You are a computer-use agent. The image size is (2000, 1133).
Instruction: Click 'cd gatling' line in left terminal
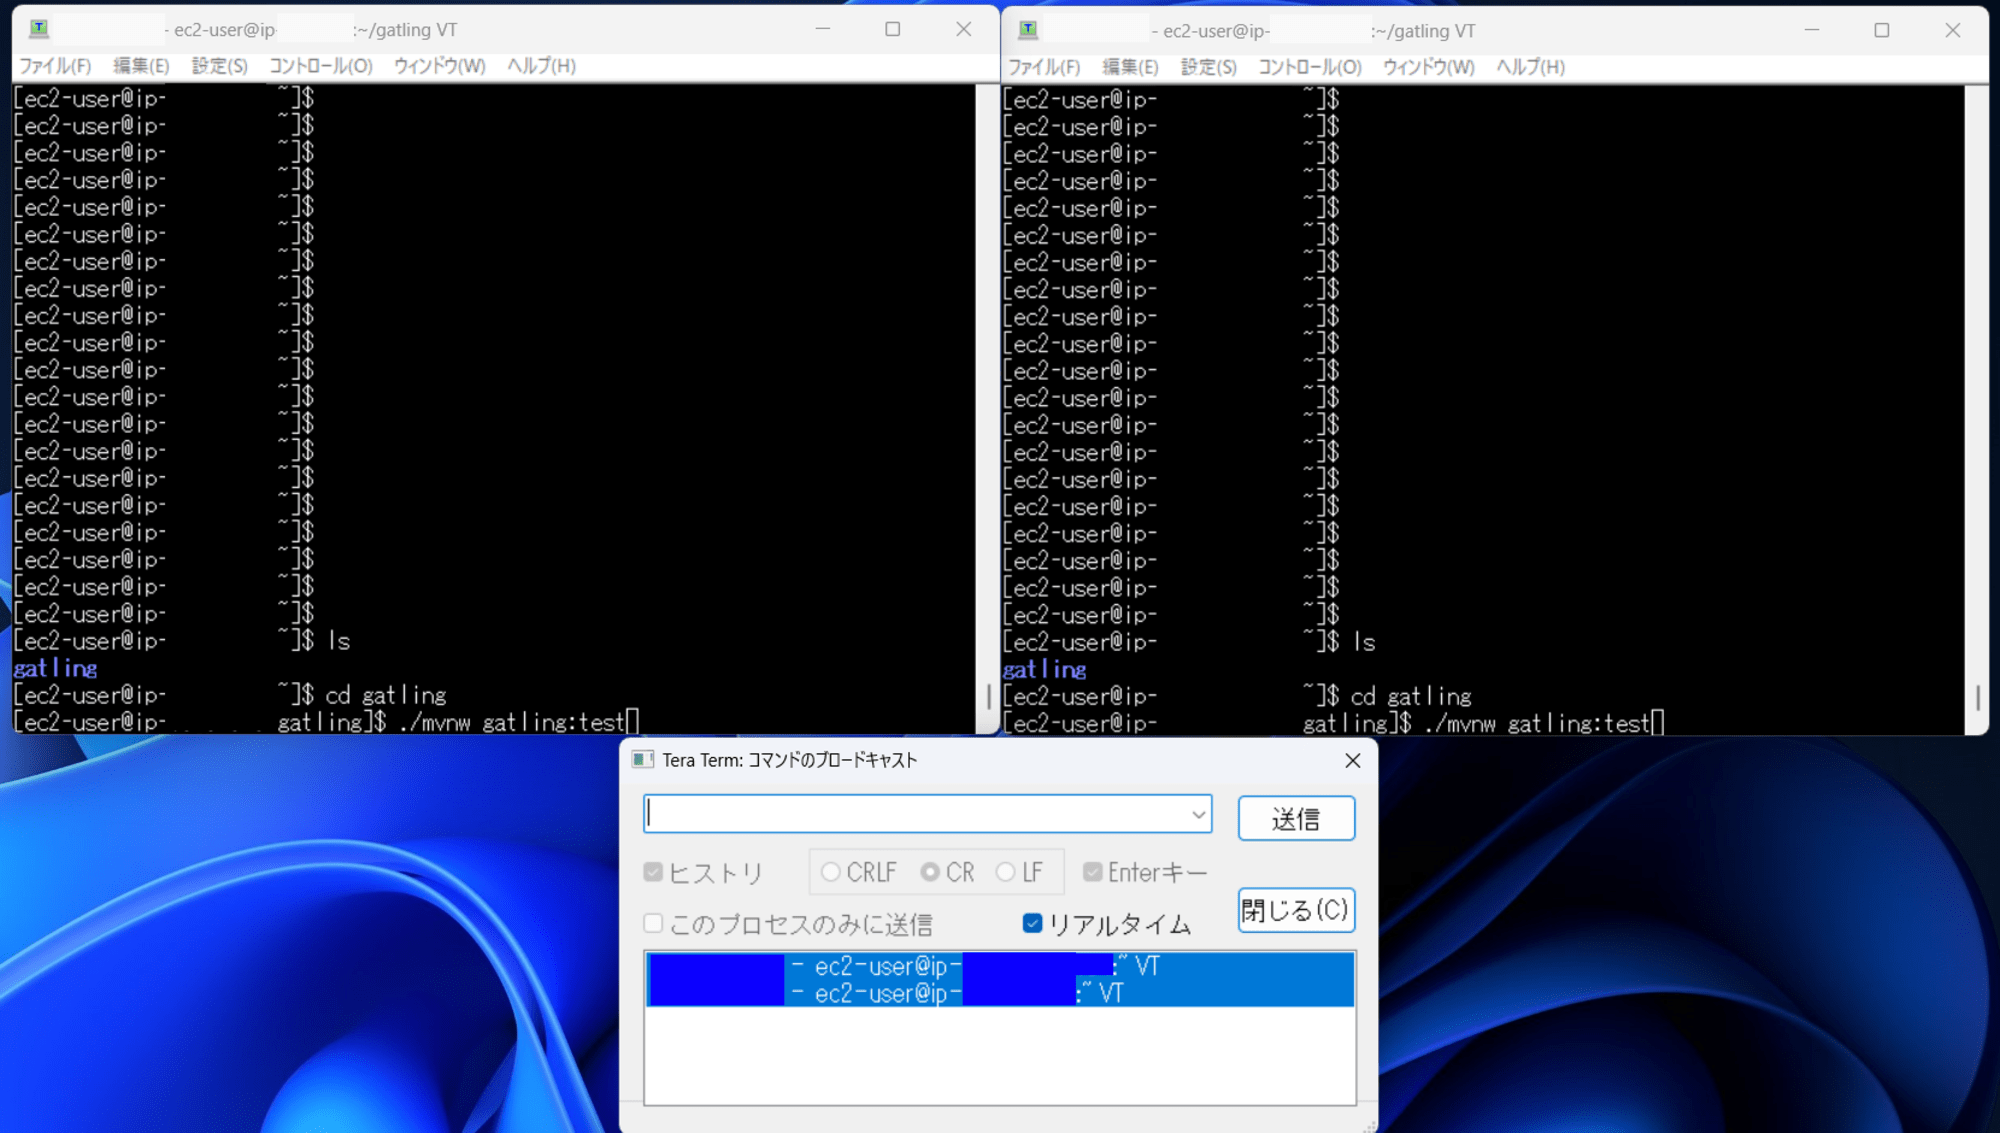[x=386, y=695]
